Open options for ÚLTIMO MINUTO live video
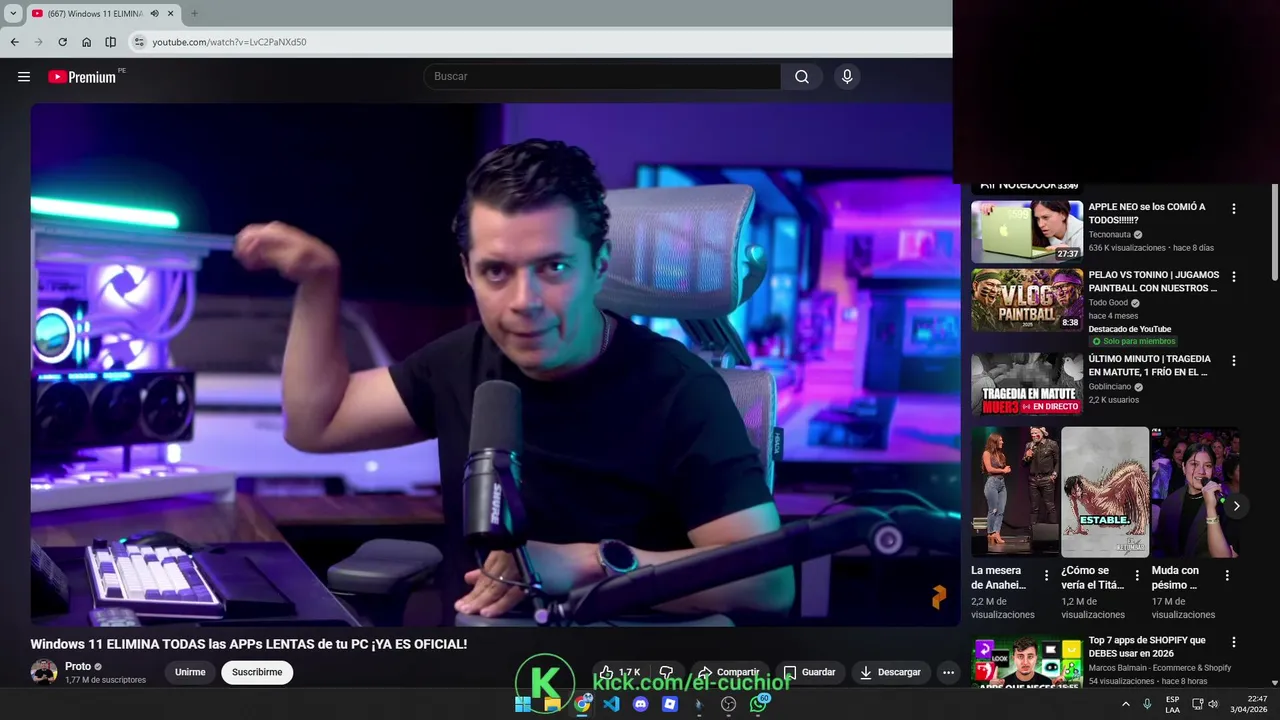 [1233, 361]
